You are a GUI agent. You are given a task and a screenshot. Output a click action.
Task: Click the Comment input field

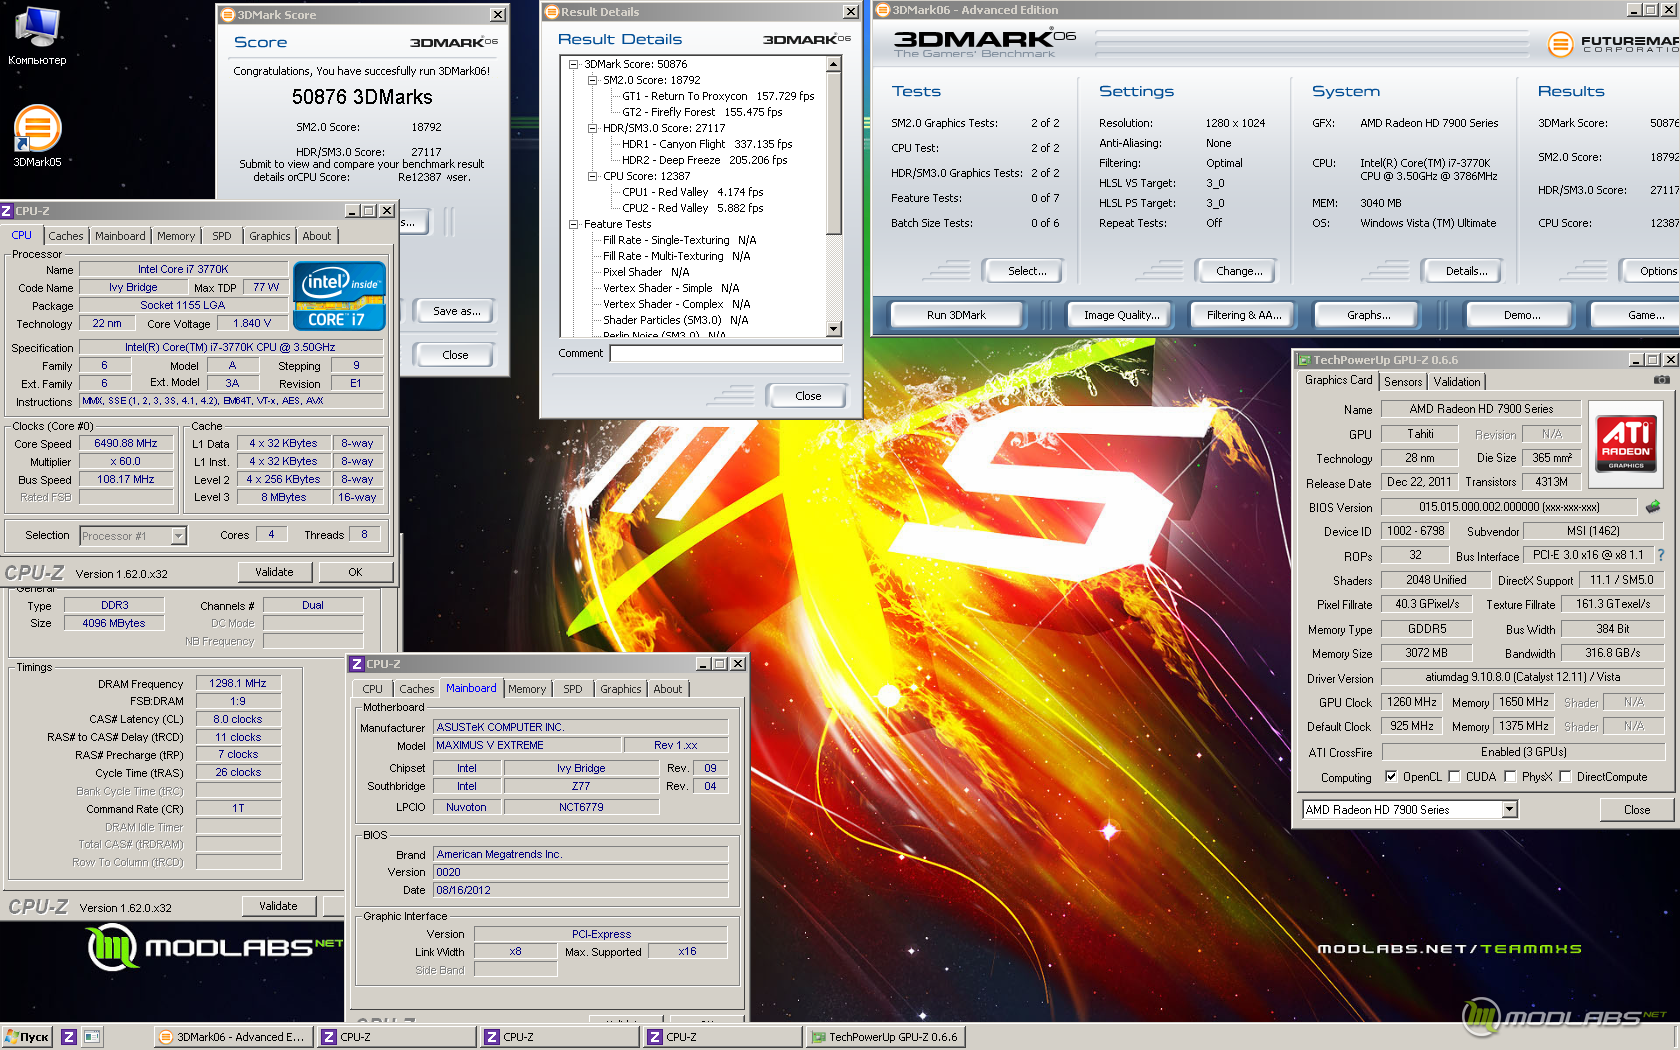click(x=726, y=353)
